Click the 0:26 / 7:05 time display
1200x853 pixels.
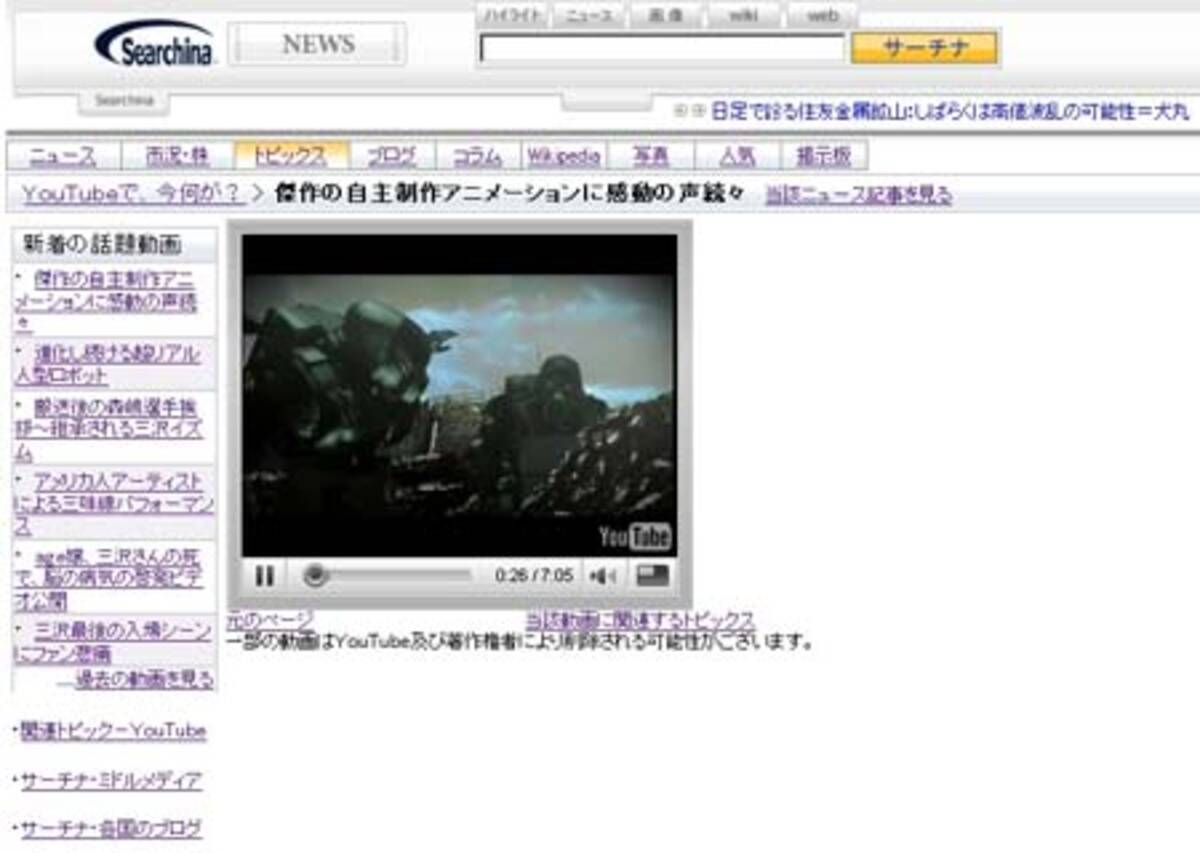534,576
